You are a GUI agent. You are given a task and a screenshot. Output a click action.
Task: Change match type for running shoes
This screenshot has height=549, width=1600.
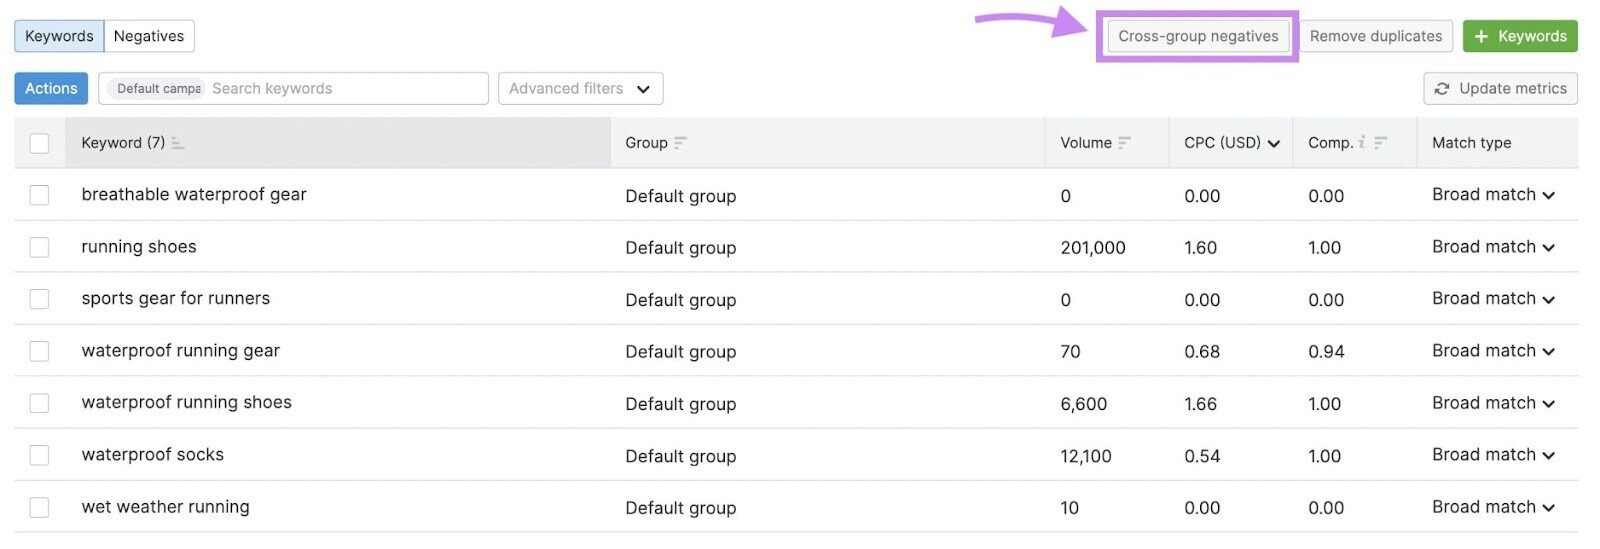(x=1493, y=247)
